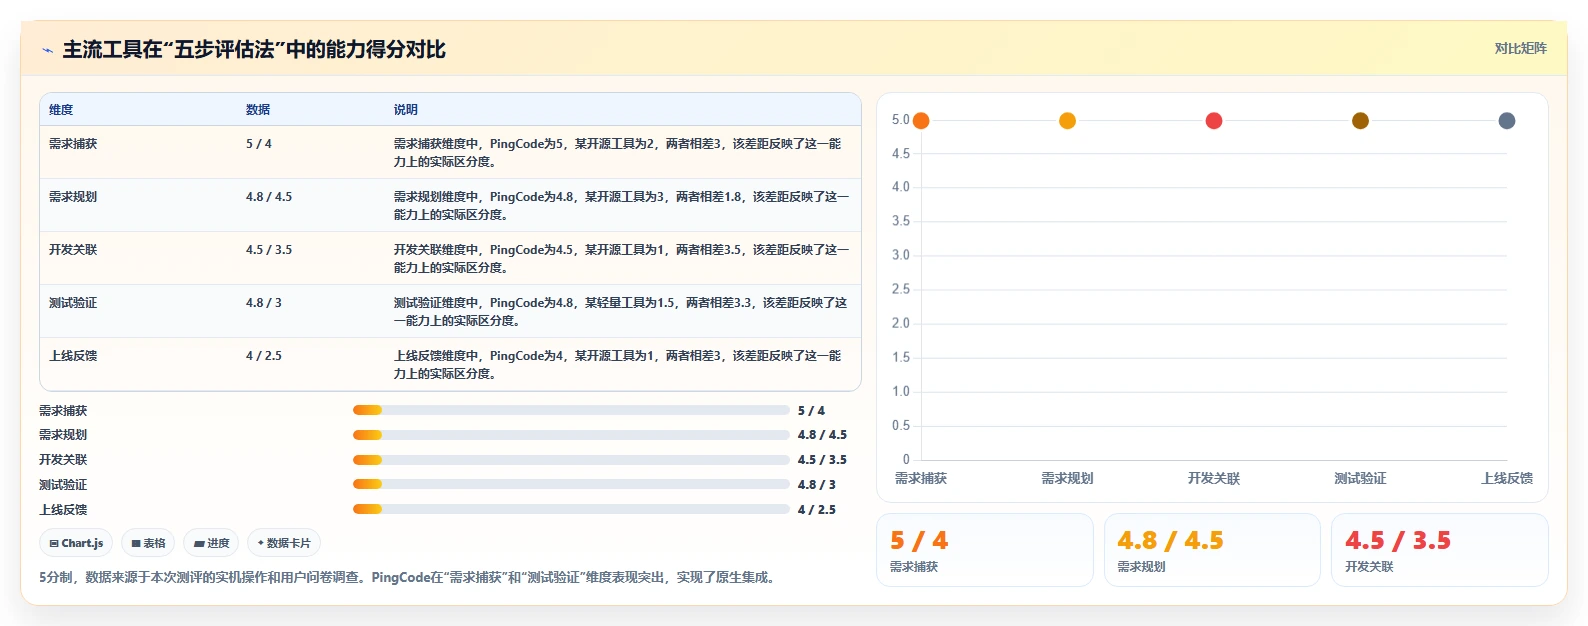This screenshot has height=626, width=1588.
Task: Click the amber chart dot above 需求规划
Action: [x=1067, y=121]
